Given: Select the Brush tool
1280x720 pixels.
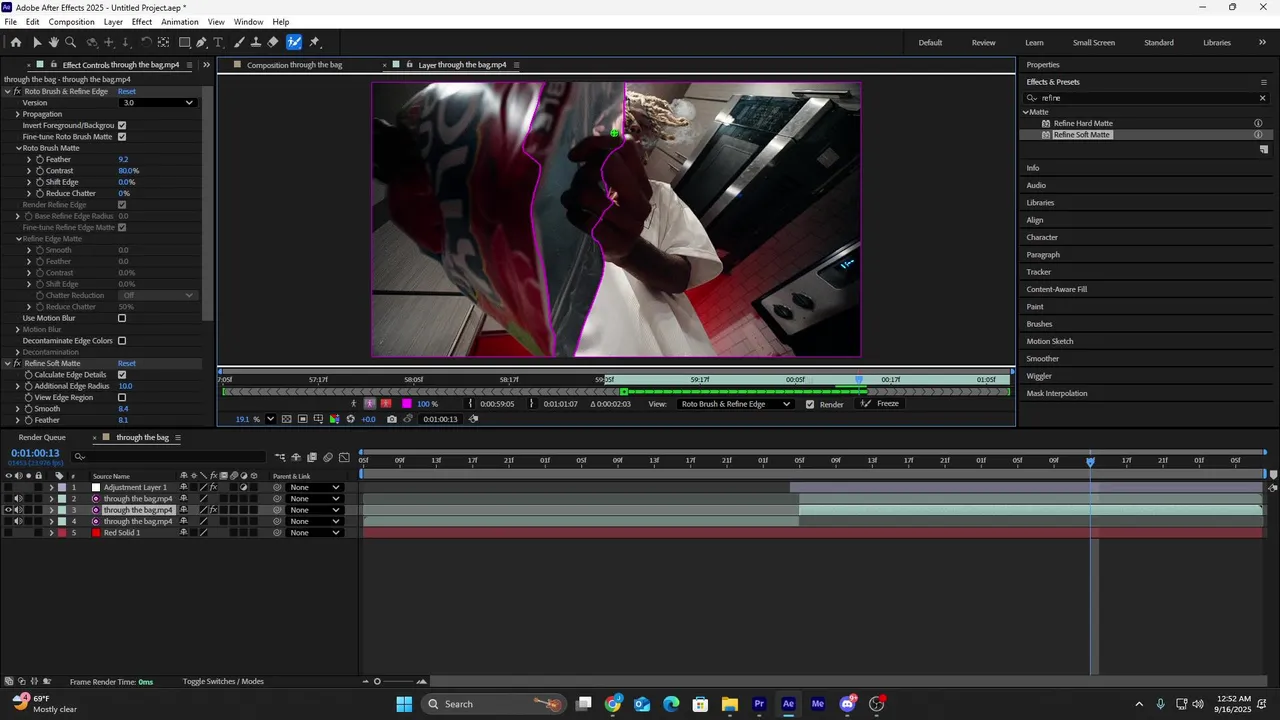Looking at the screenshot, I should tap(239, 42).
